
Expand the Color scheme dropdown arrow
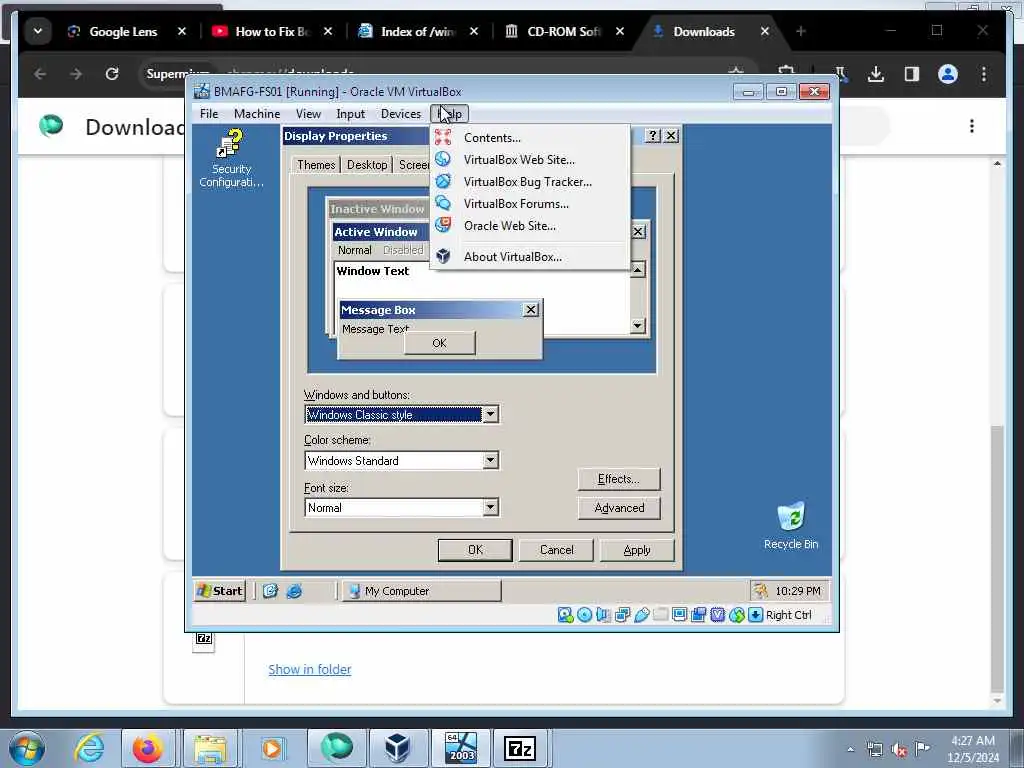(x=490, y=460)
